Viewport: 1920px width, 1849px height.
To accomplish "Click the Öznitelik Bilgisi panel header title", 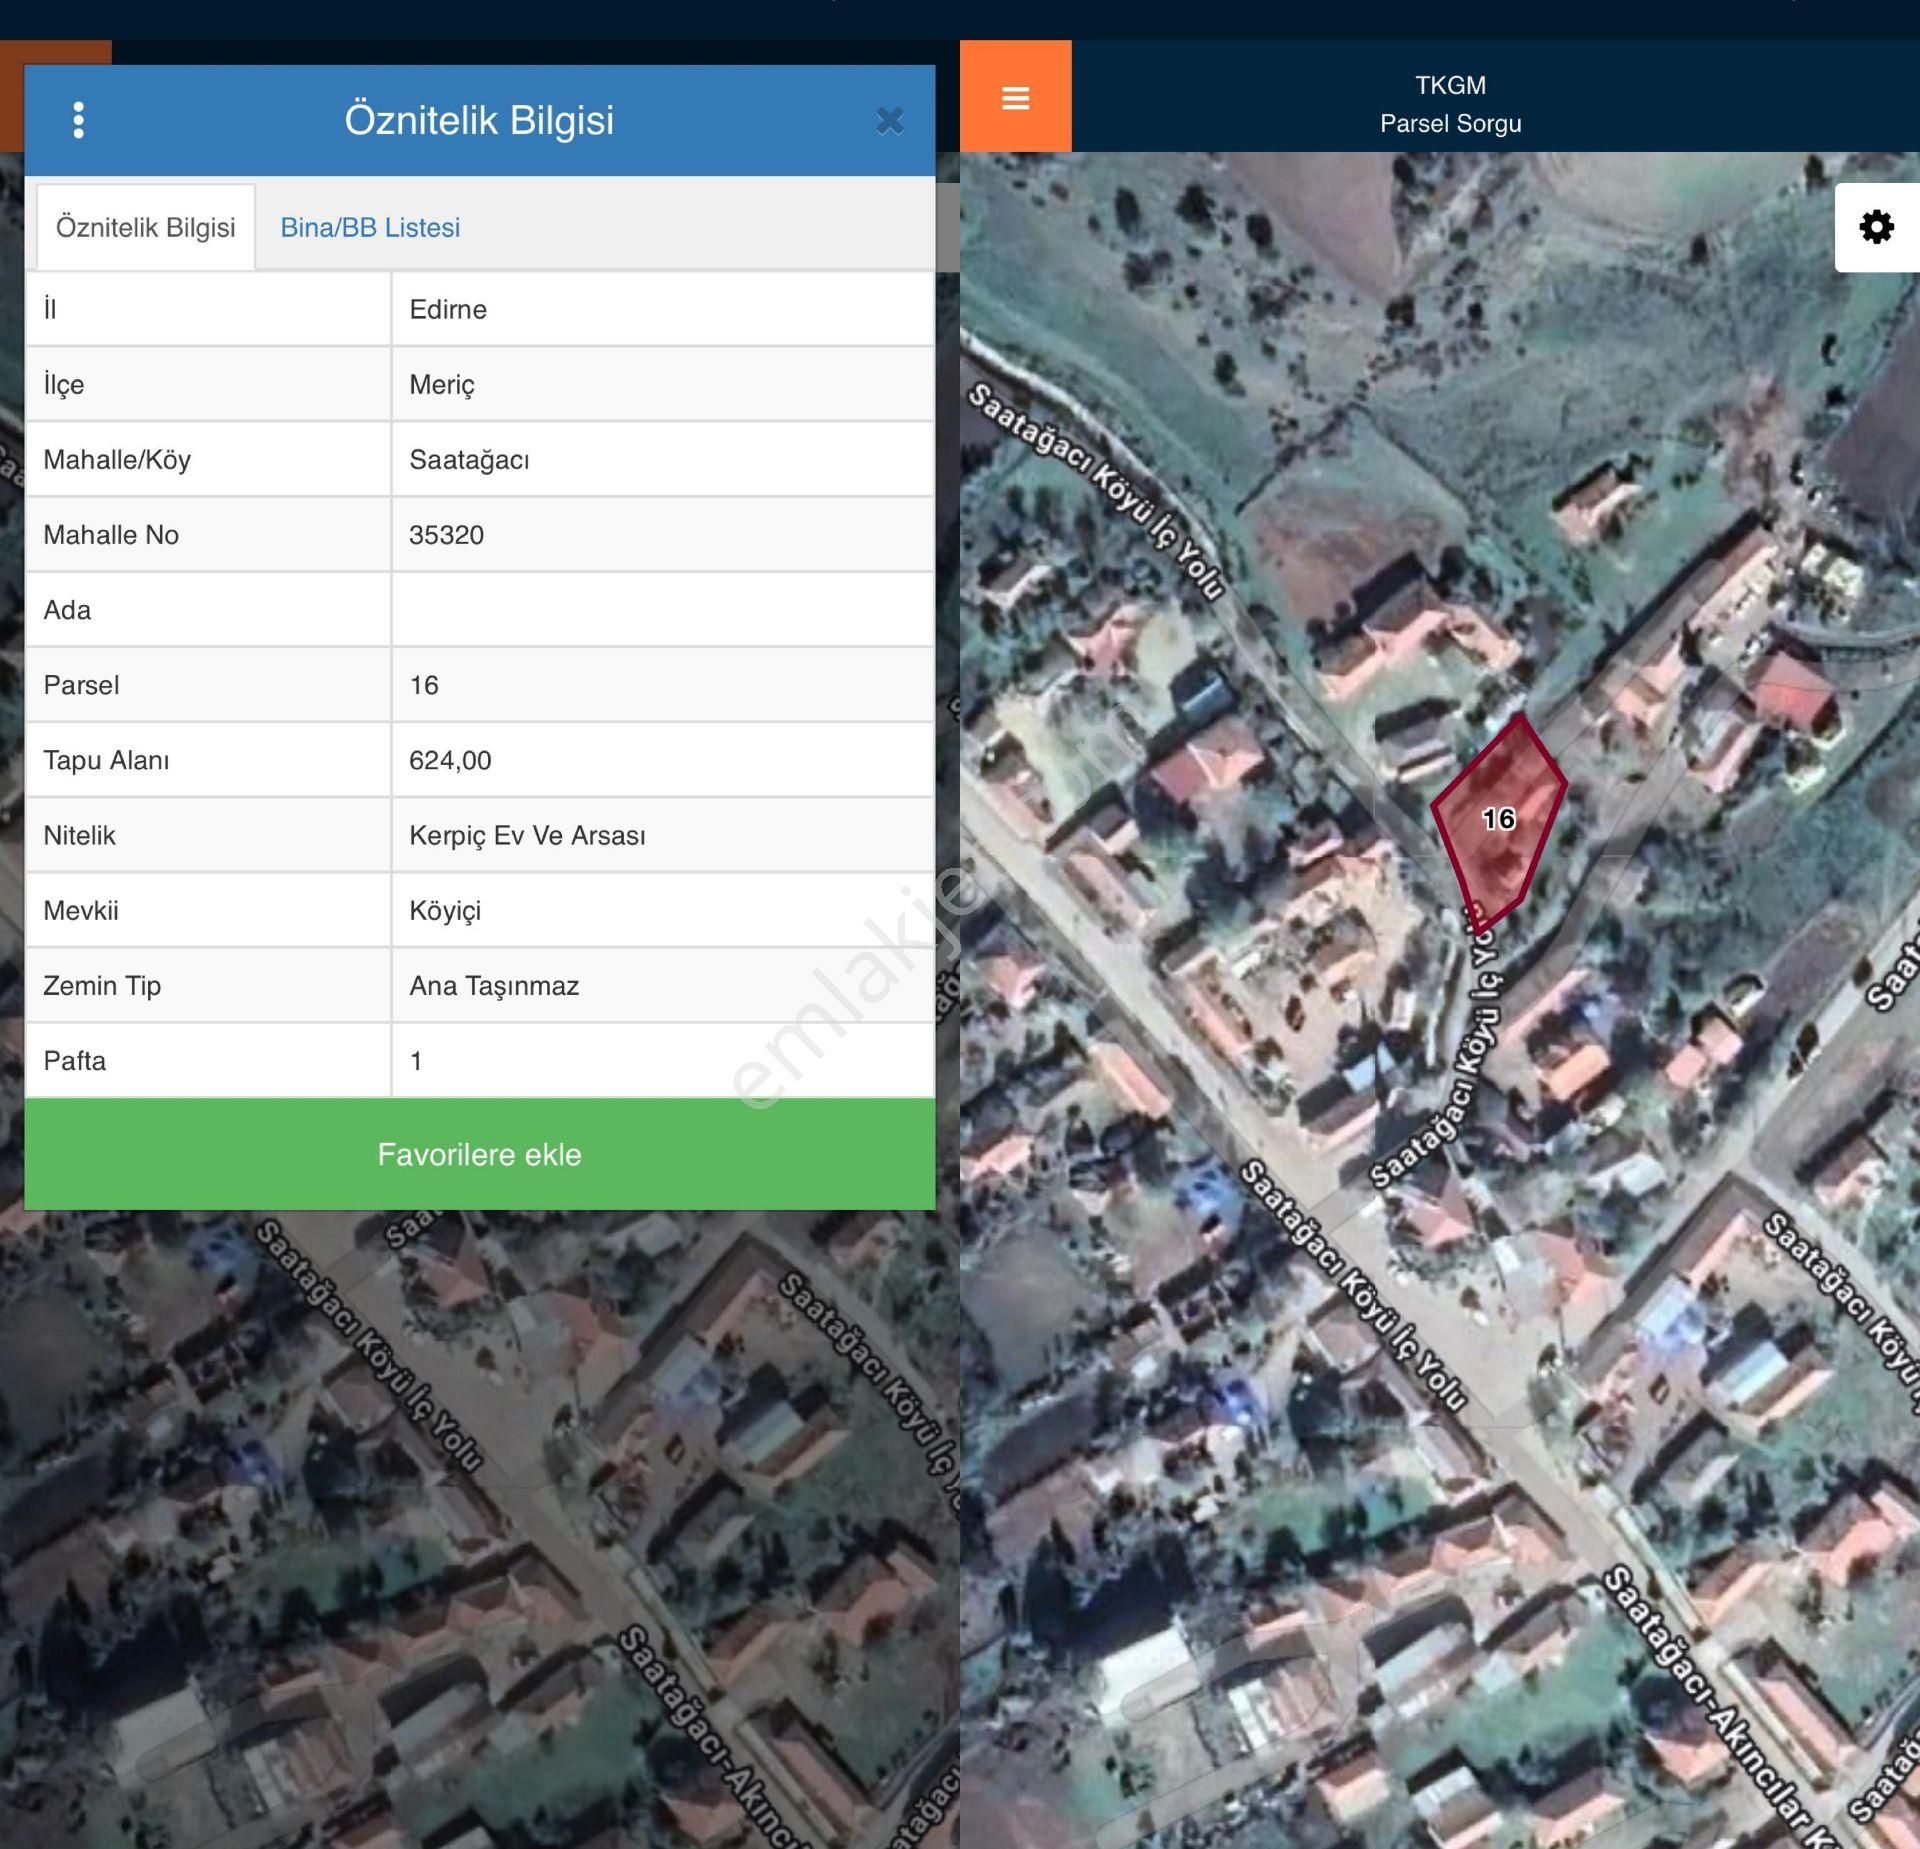I will 479,120.
